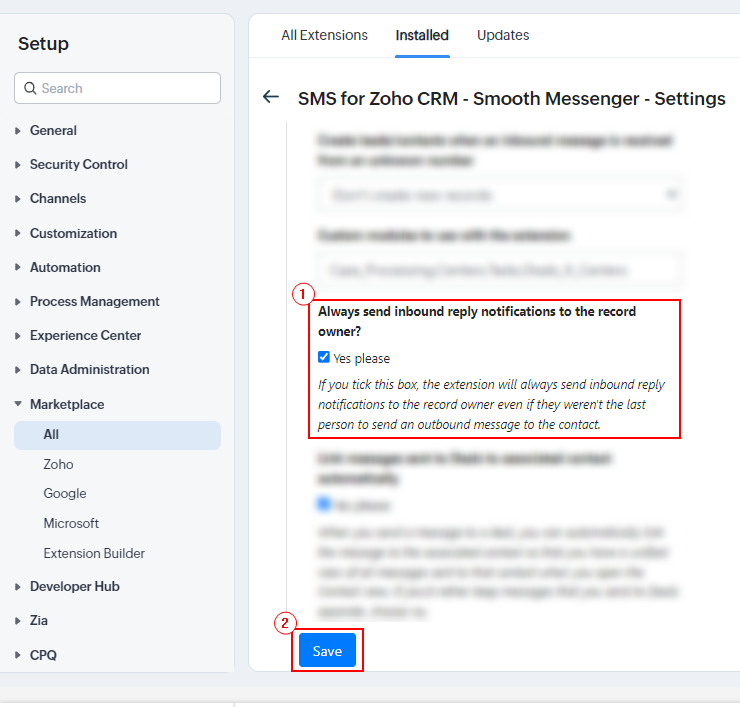The height and width of the screenshot is (707, 740).
Task: Click the Data Administration label
Action: (x=90, y=370)
